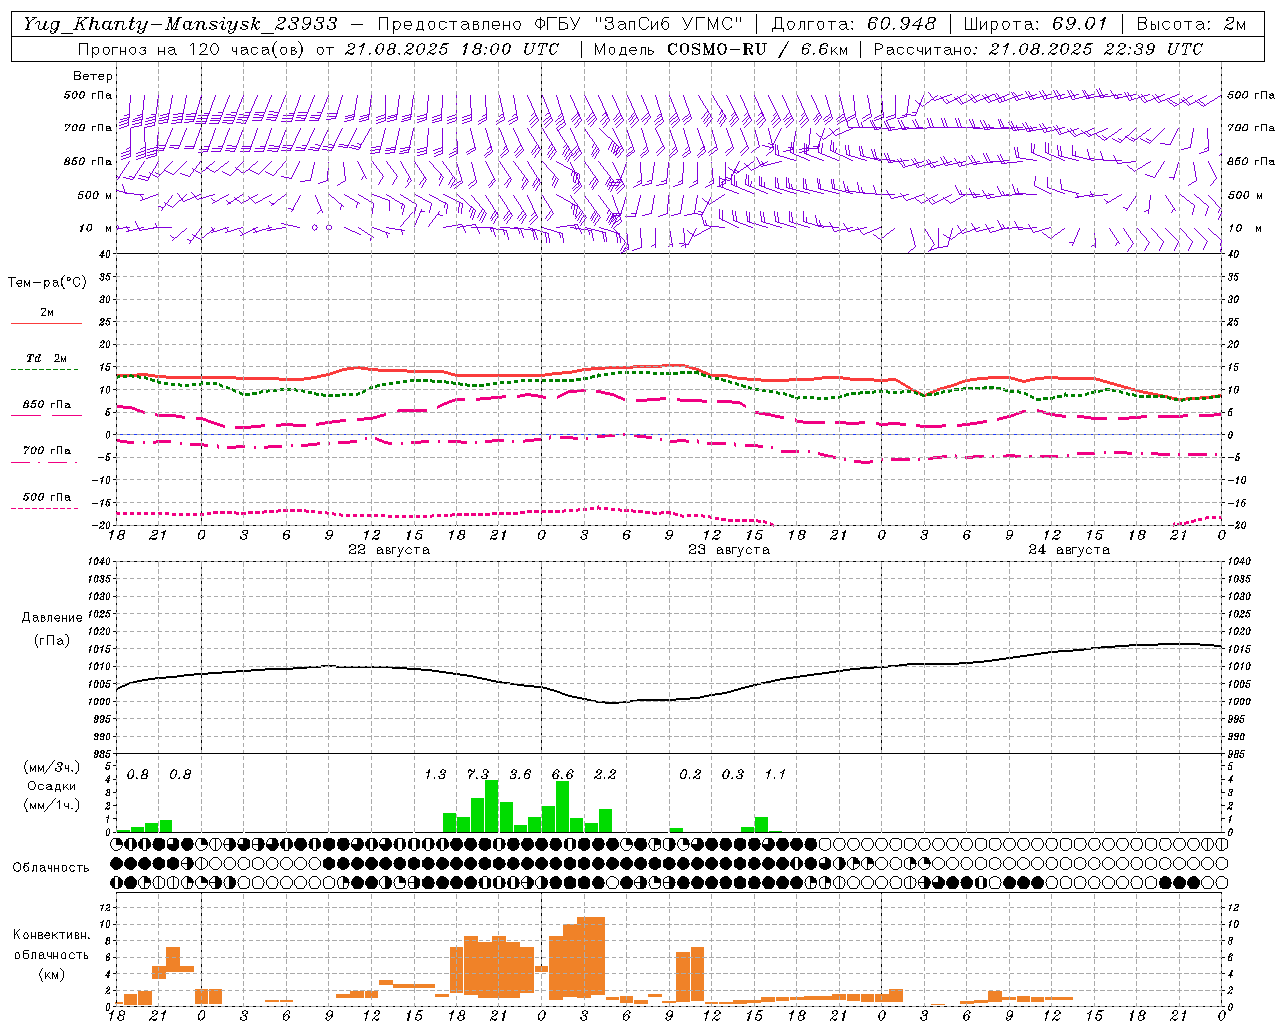Click the Высота: 2м header entry
The height and width of the screenshot is (1024, 1280).
tap(1190, 24)
